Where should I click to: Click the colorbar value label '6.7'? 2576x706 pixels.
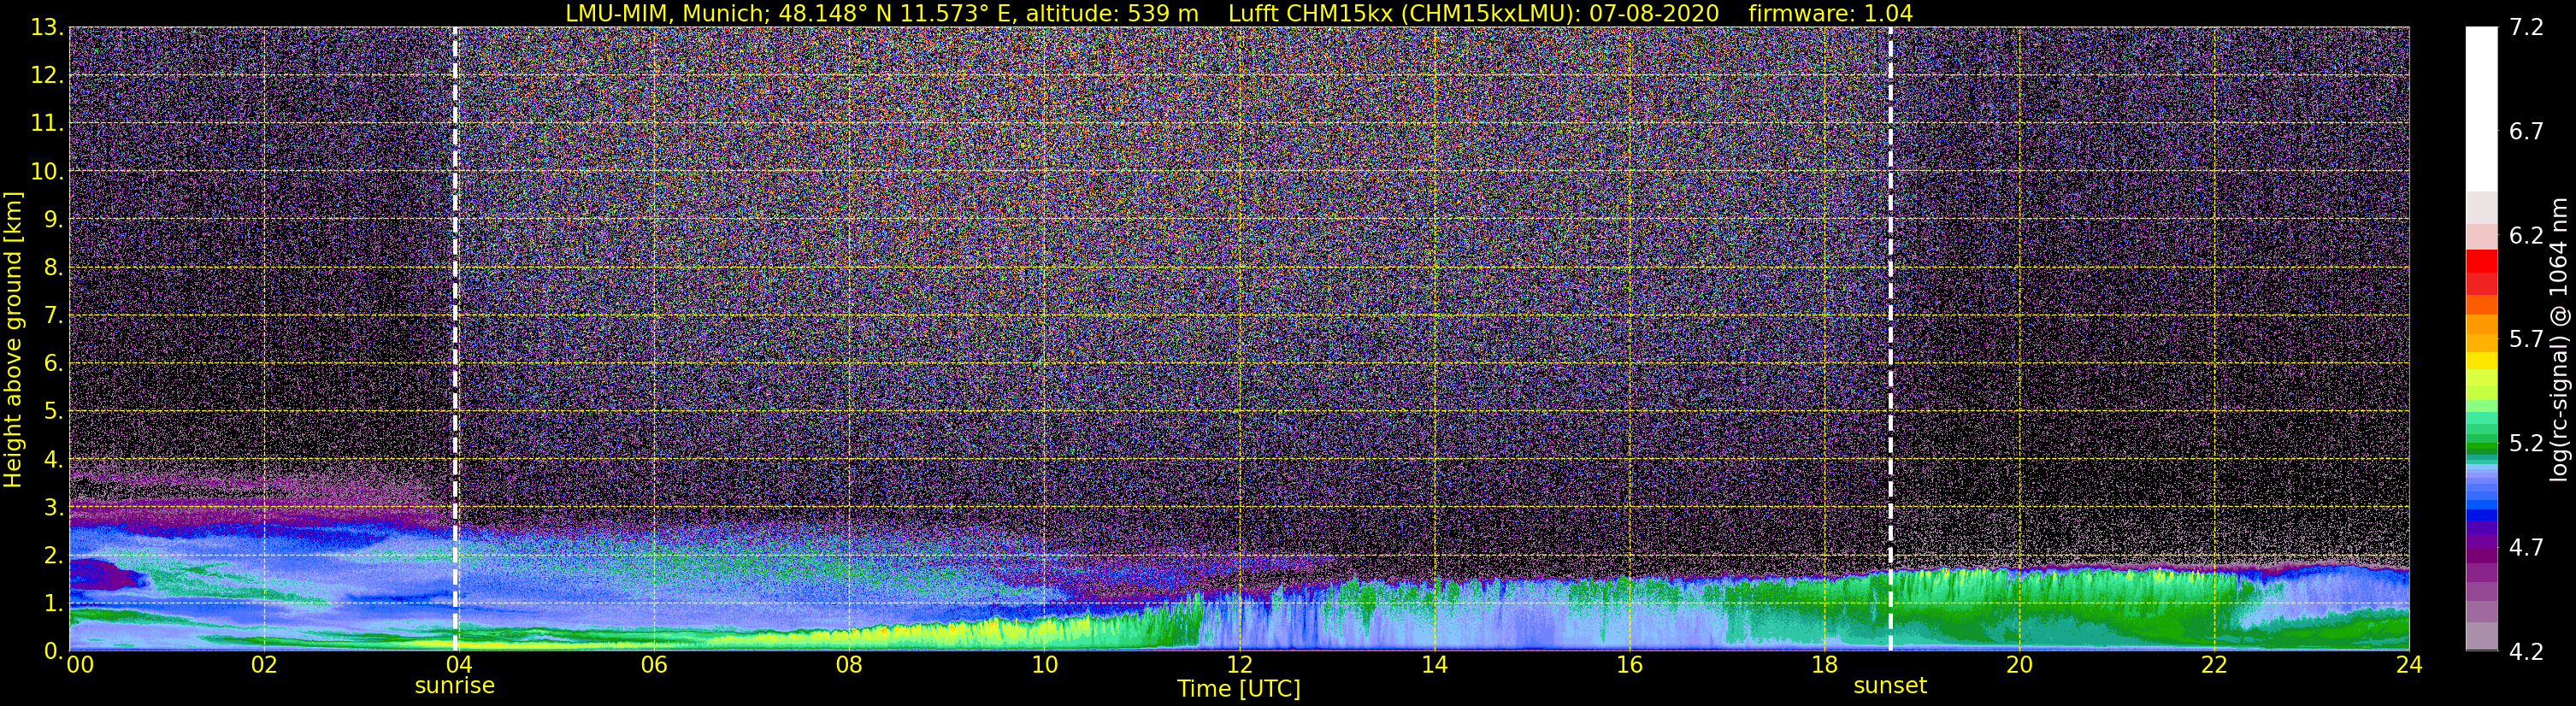tap(2526, 131)
